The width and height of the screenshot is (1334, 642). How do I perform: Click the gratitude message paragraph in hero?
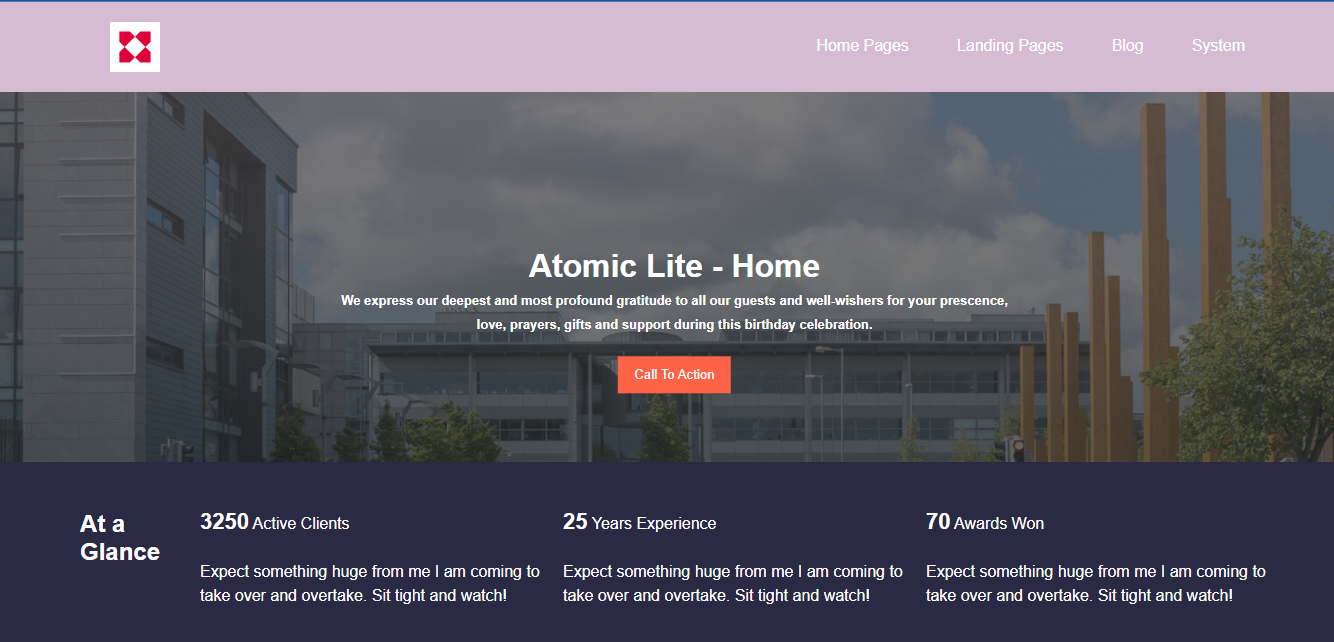(674, 312)
